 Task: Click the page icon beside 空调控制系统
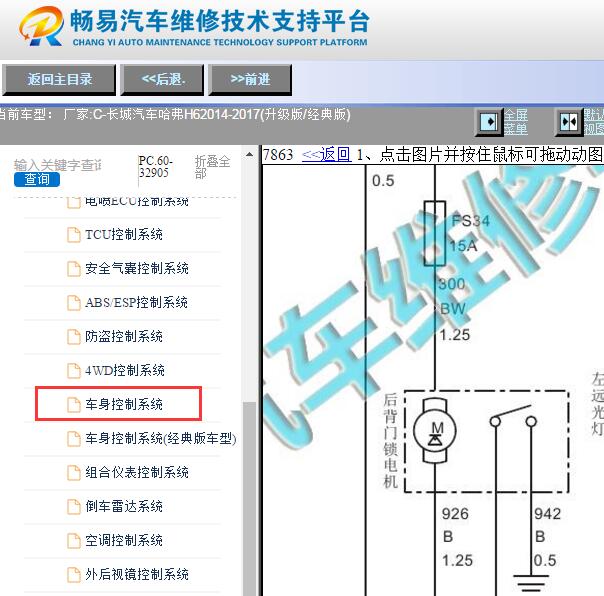click(x=74, y=541)
